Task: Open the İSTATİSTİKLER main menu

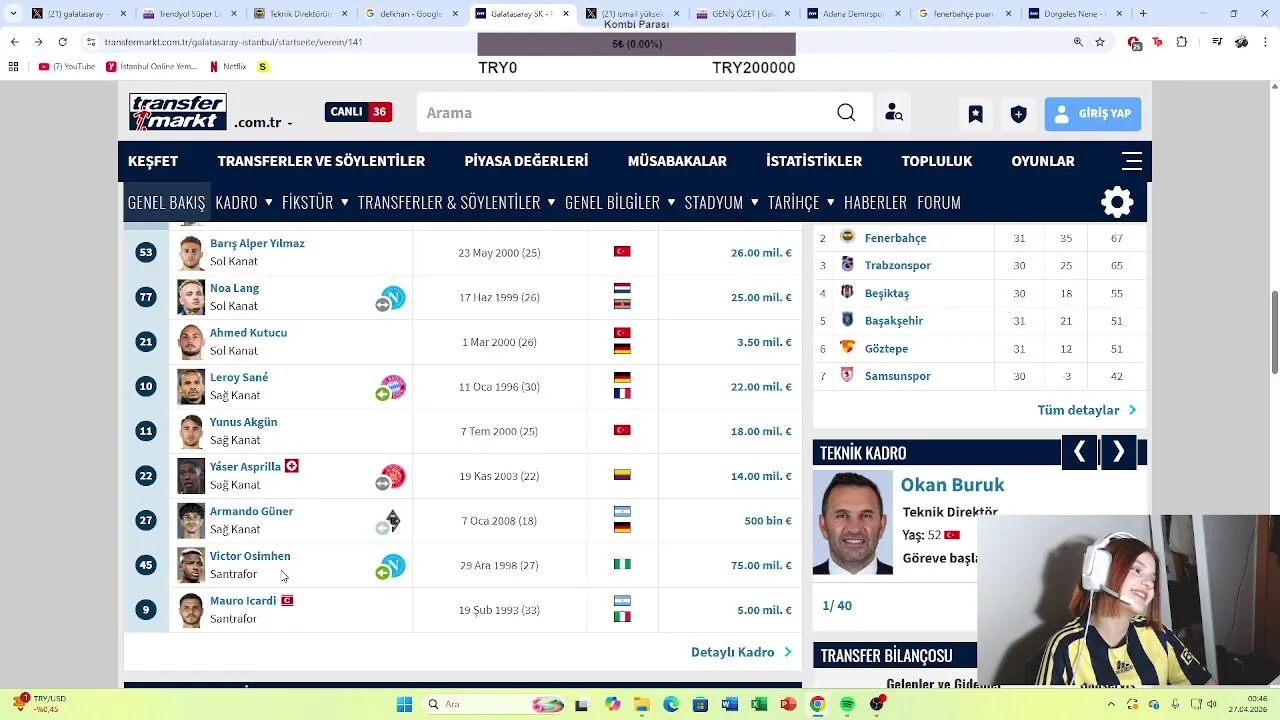Action: [814, 161]
